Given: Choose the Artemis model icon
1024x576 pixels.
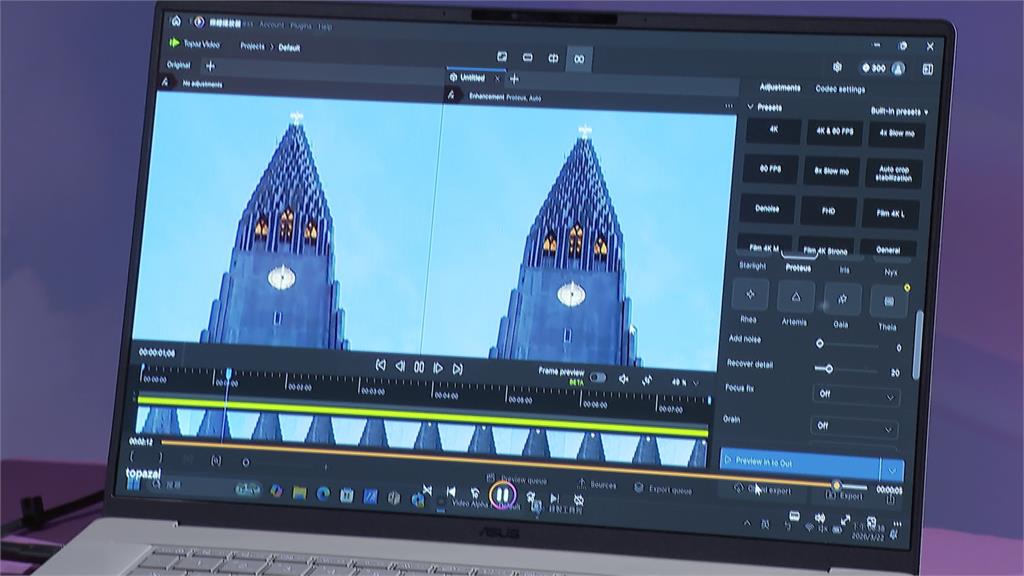Looking at the screenshot, I should [796, 297].
